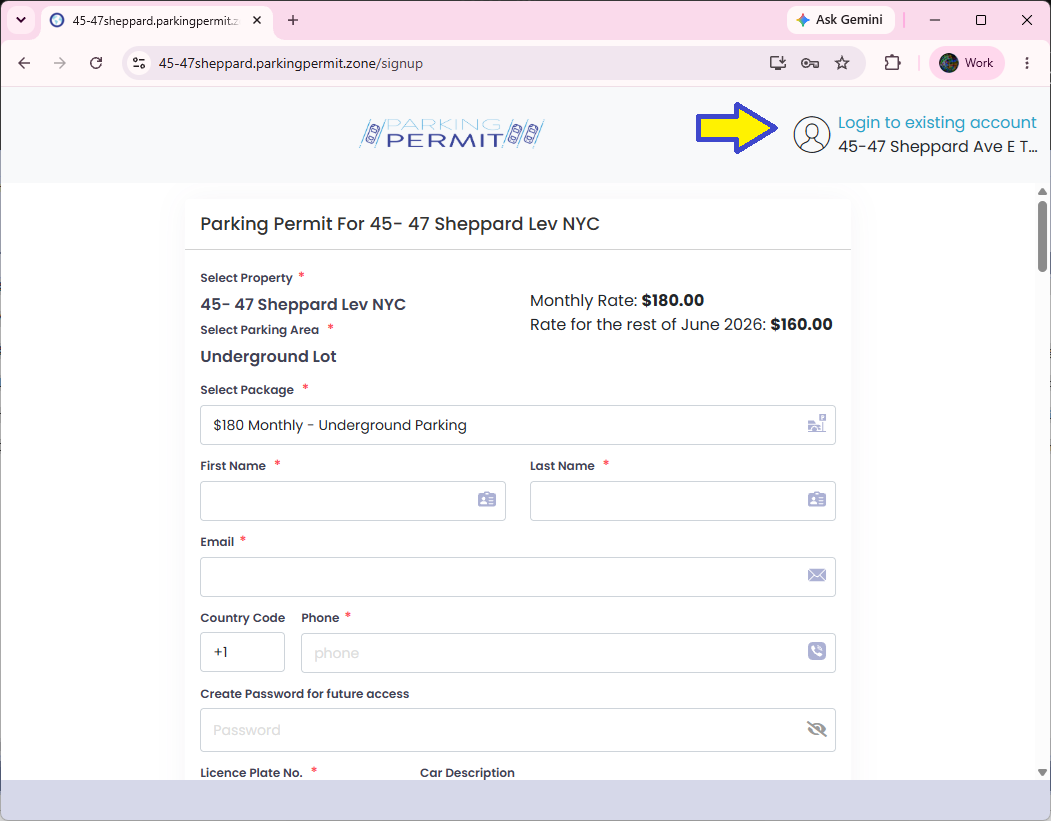Click the Password input field
Viewport: 1051px width, 821px height.
click(517, 730)
